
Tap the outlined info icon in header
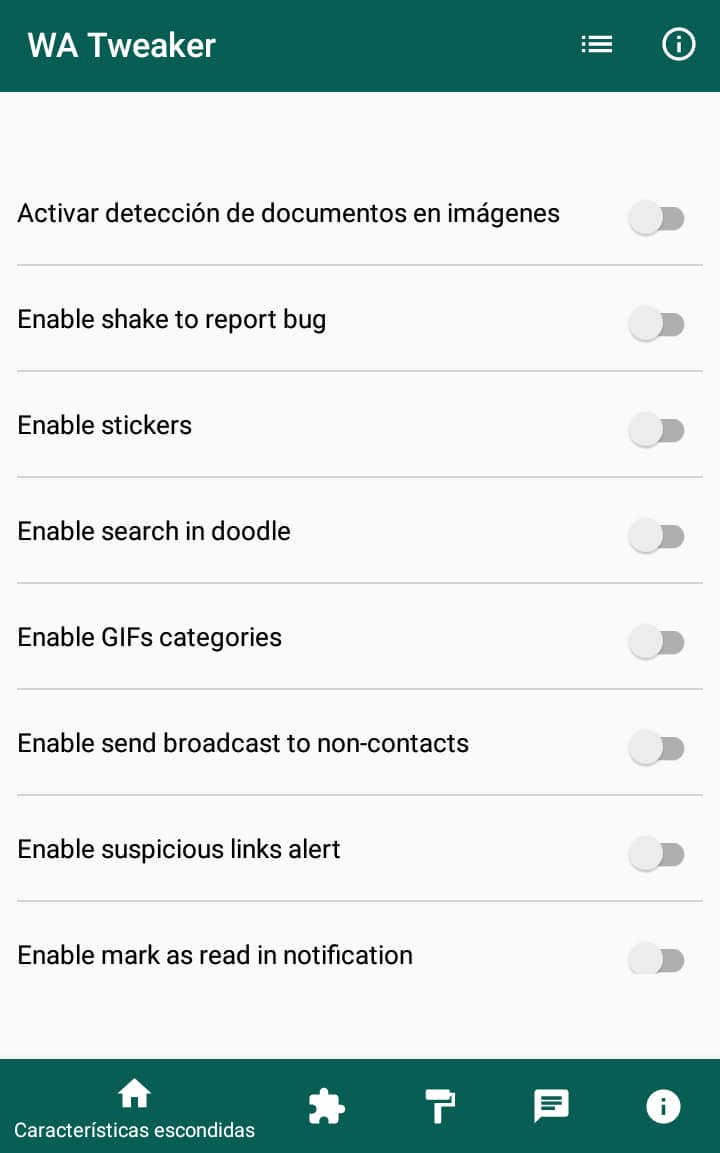[678, 44]
